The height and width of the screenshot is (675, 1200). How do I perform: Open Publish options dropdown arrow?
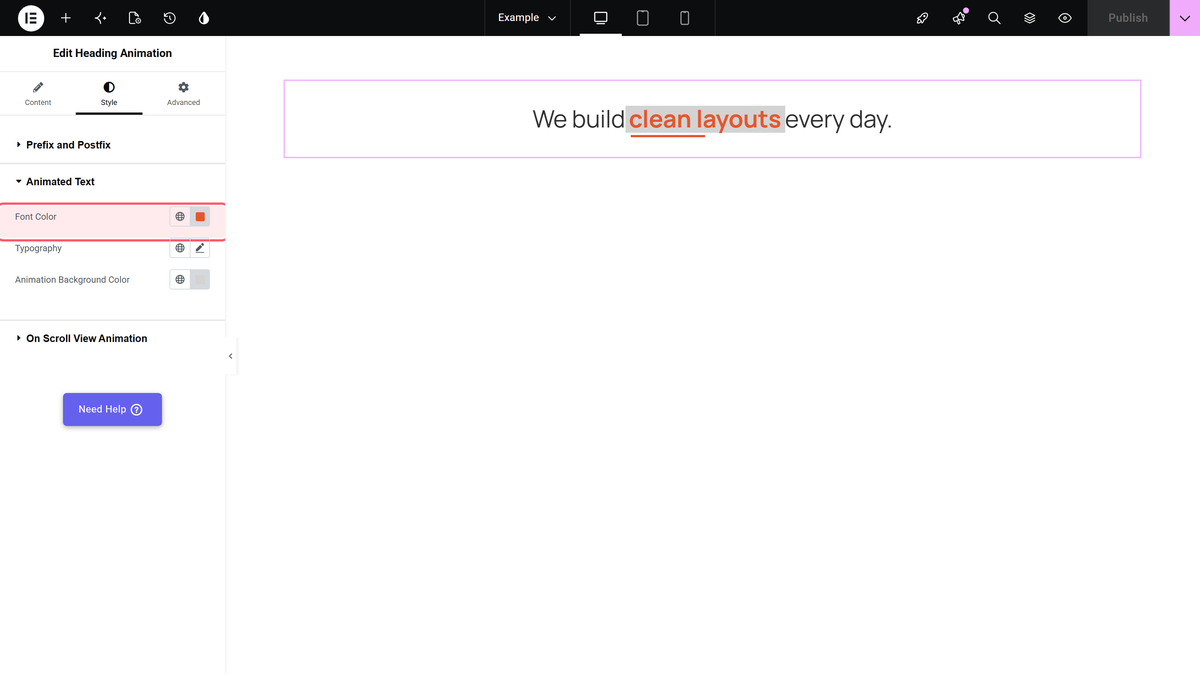1185,18
